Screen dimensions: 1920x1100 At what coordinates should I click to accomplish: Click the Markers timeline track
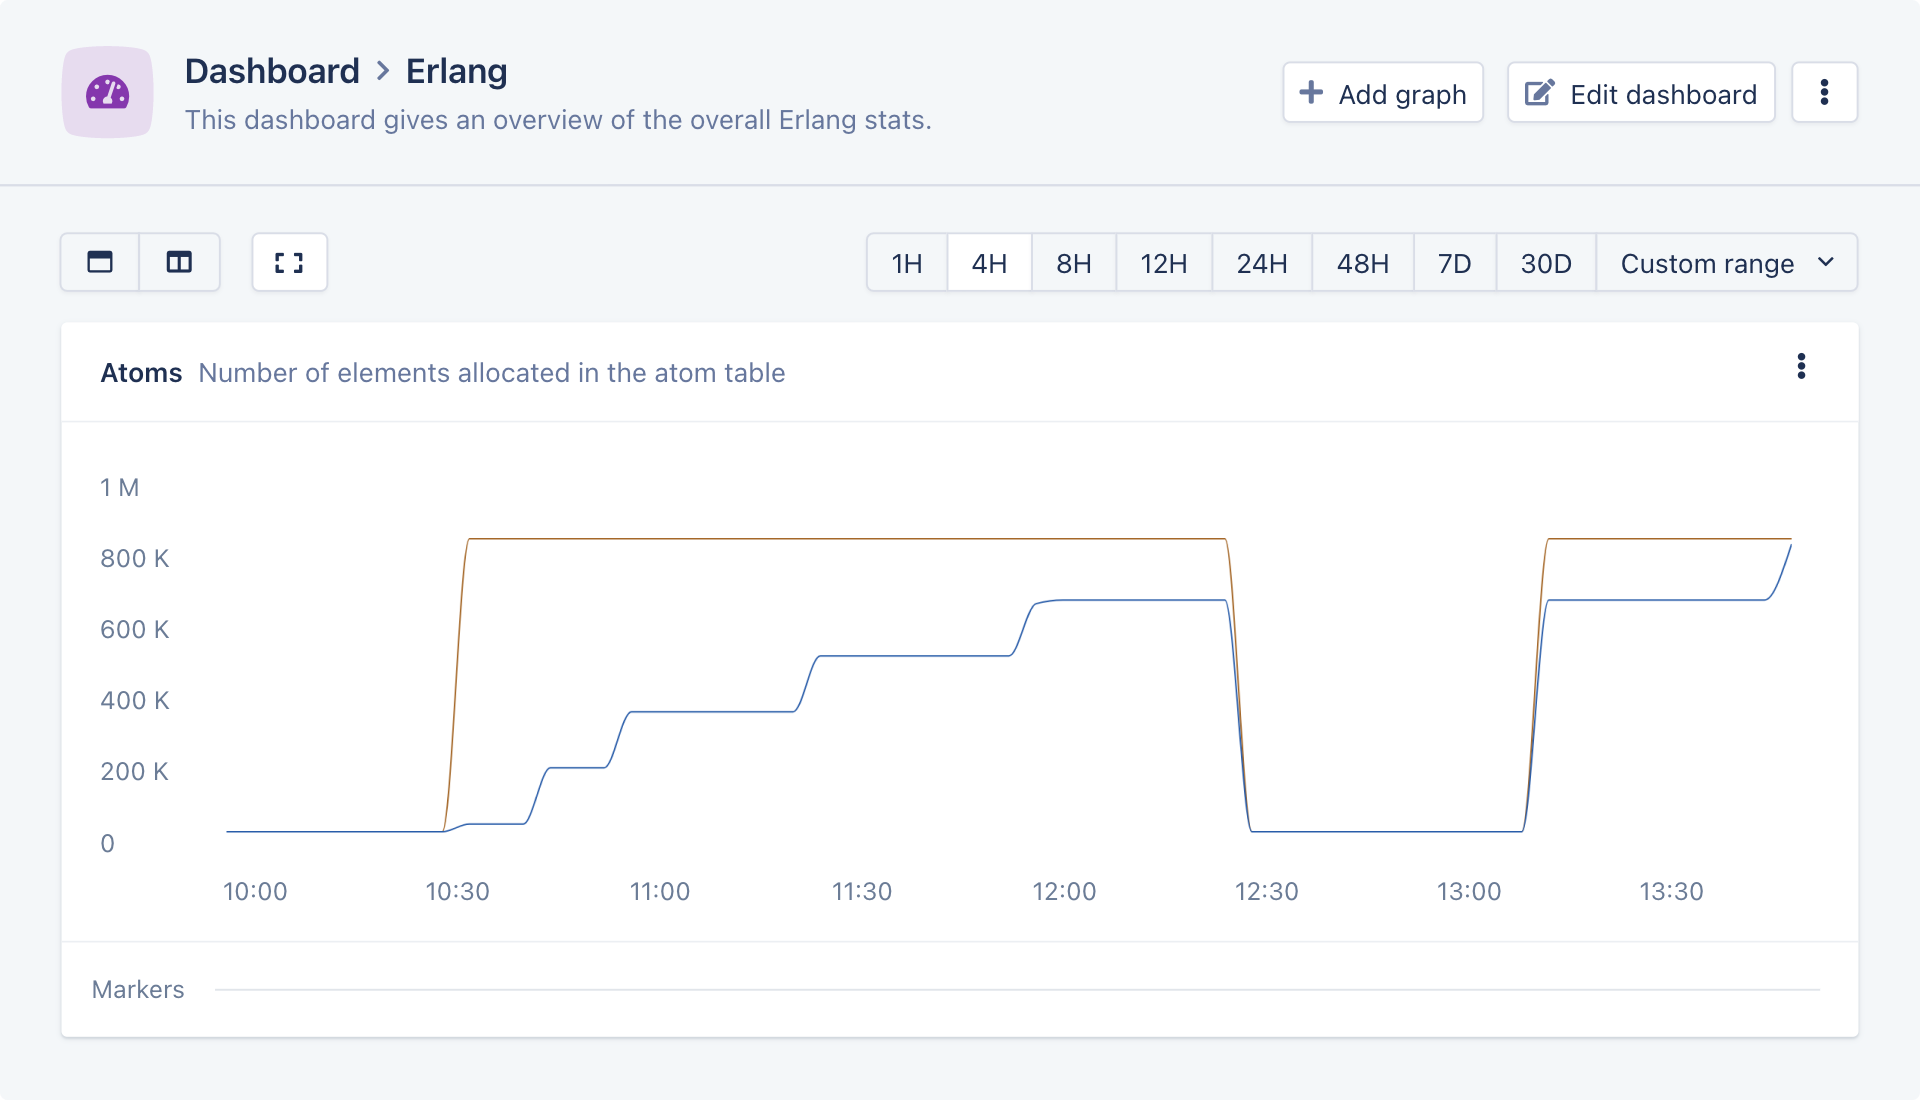(1017, 990)
